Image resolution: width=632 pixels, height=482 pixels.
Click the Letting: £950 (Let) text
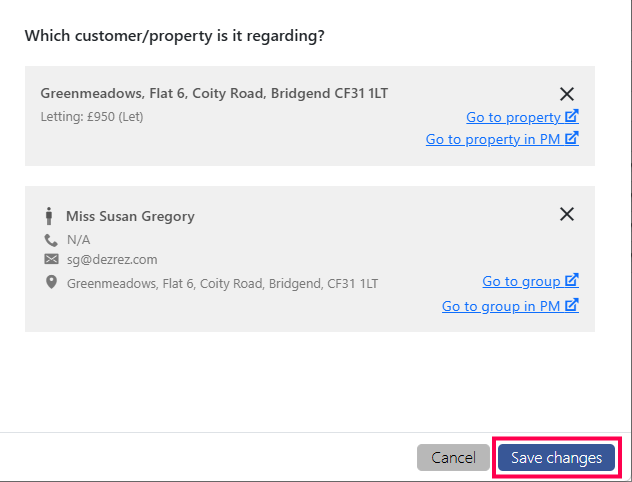coord(92,117)
